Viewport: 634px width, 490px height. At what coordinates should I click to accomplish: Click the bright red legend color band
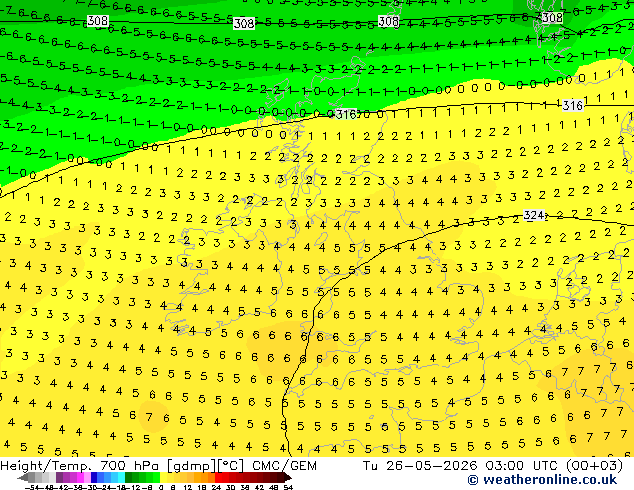pyautogui.click(x=218, y=477)
